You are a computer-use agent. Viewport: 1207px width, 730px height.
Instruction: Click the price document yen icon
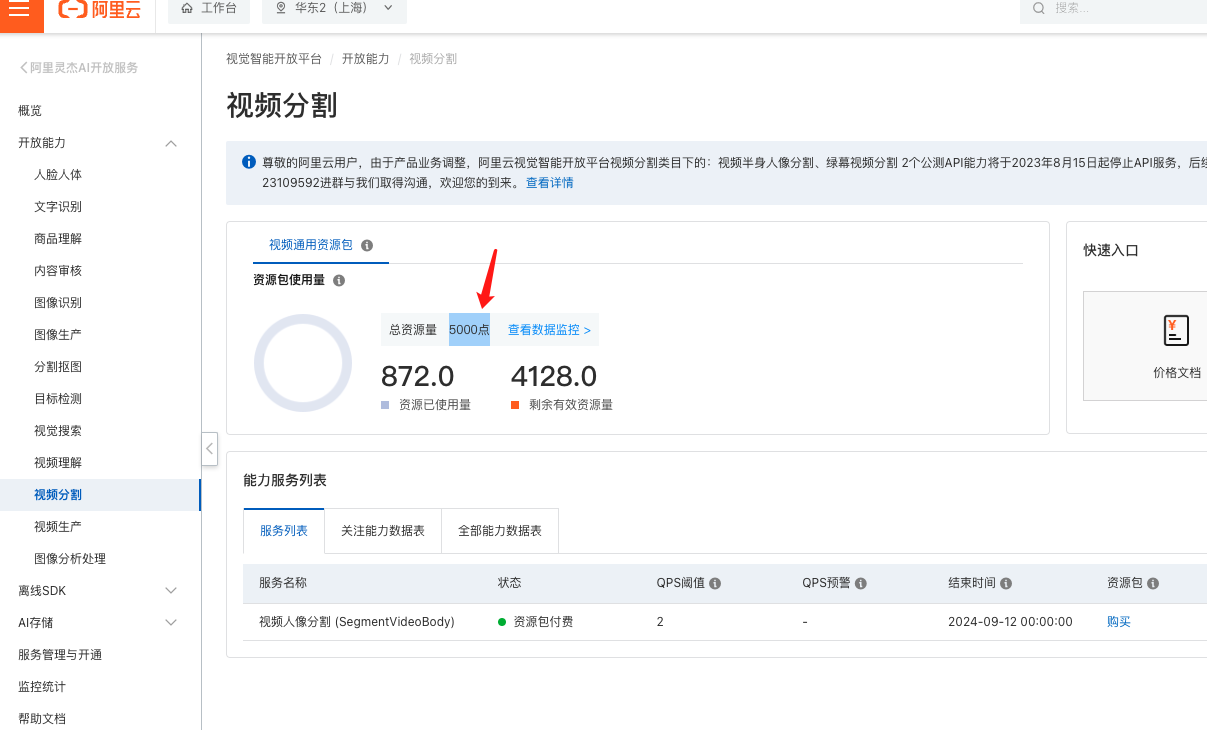pos(1176,330)
